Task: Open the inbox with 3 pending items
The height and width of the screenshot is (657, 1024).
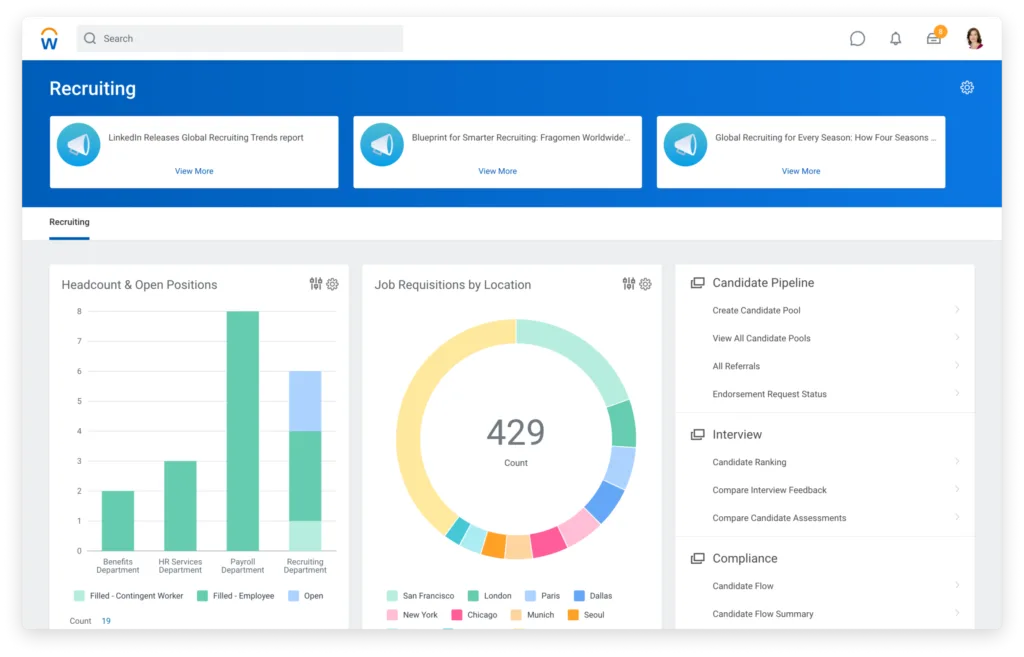Action: coord(933,38)
